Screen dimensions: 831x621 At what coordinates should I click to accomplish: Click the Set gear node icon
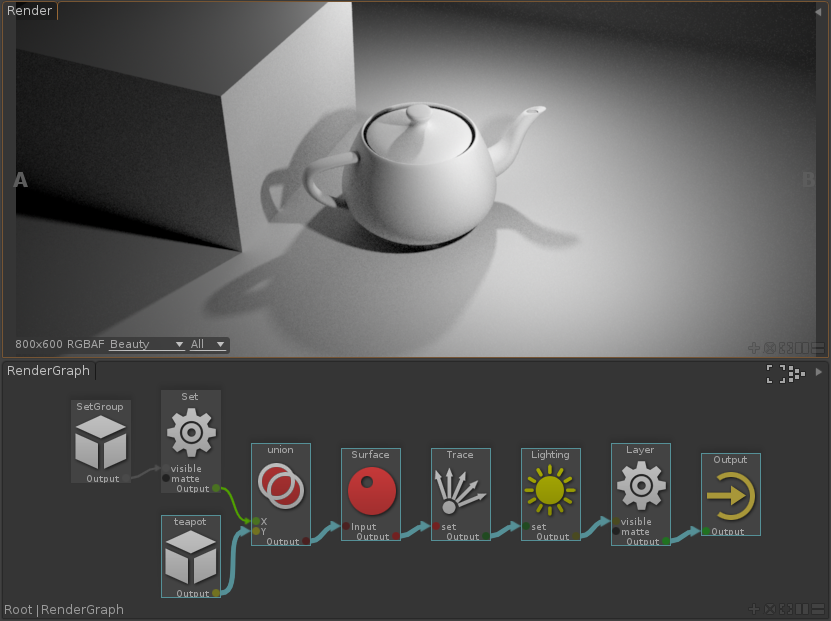[x=190, y=432]
